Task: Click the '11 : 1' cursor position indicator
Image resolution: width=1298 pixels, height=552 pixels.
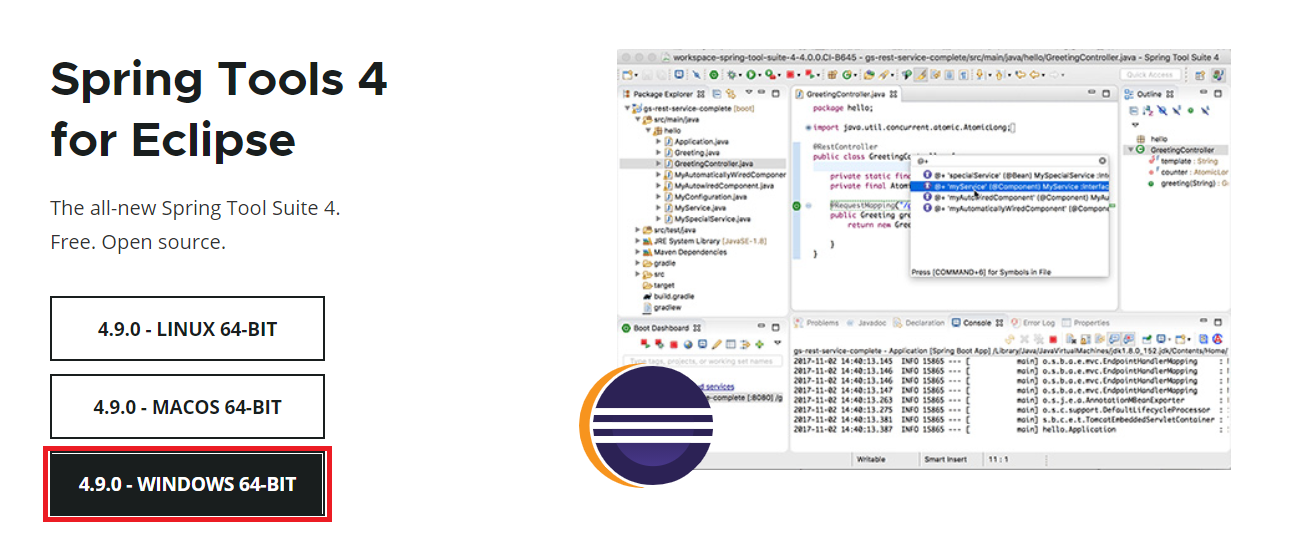Action: (997, 460)
